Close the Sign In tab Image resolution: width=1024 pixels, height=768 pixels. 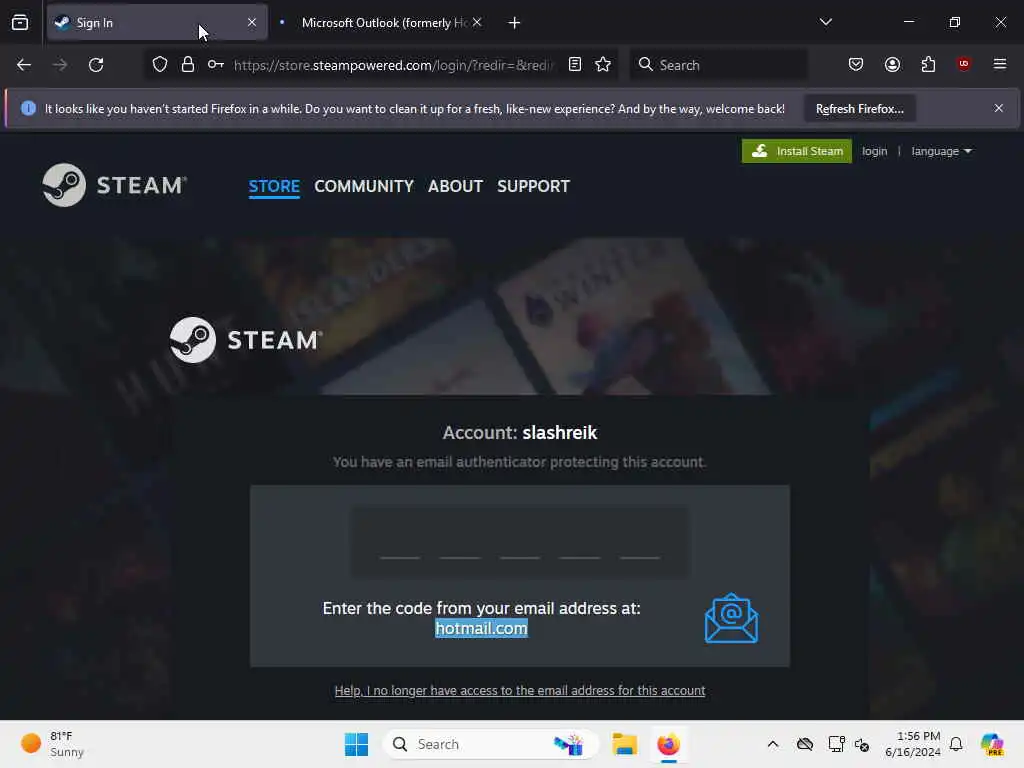pyautogui.click(x=252, y=23)
